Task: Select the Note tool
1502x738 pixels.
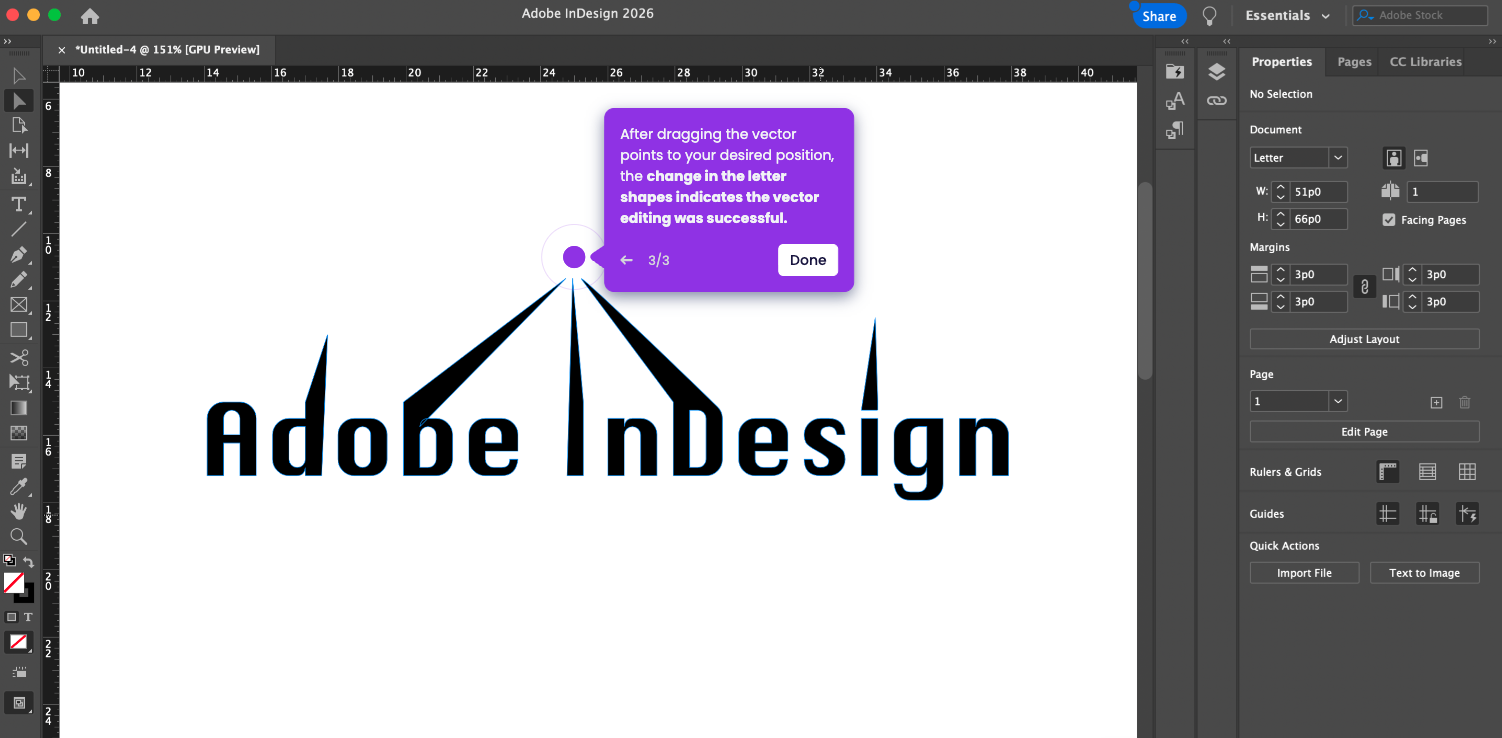Action: (18, 461)
